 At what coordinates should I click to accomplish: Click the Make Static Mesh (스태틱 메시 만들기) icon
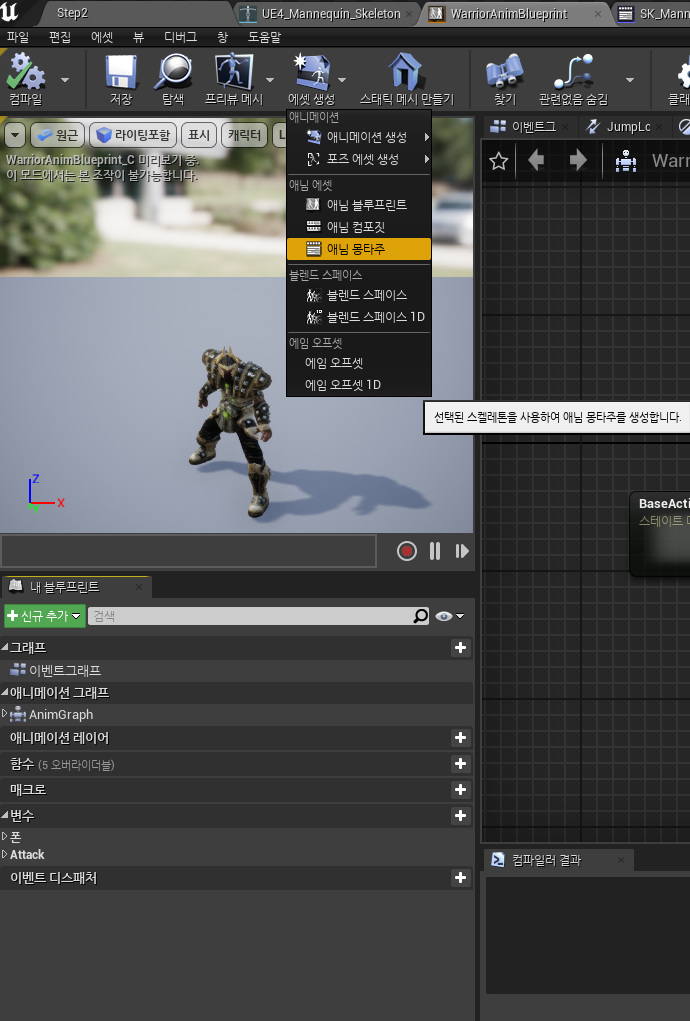coord(406,73)
